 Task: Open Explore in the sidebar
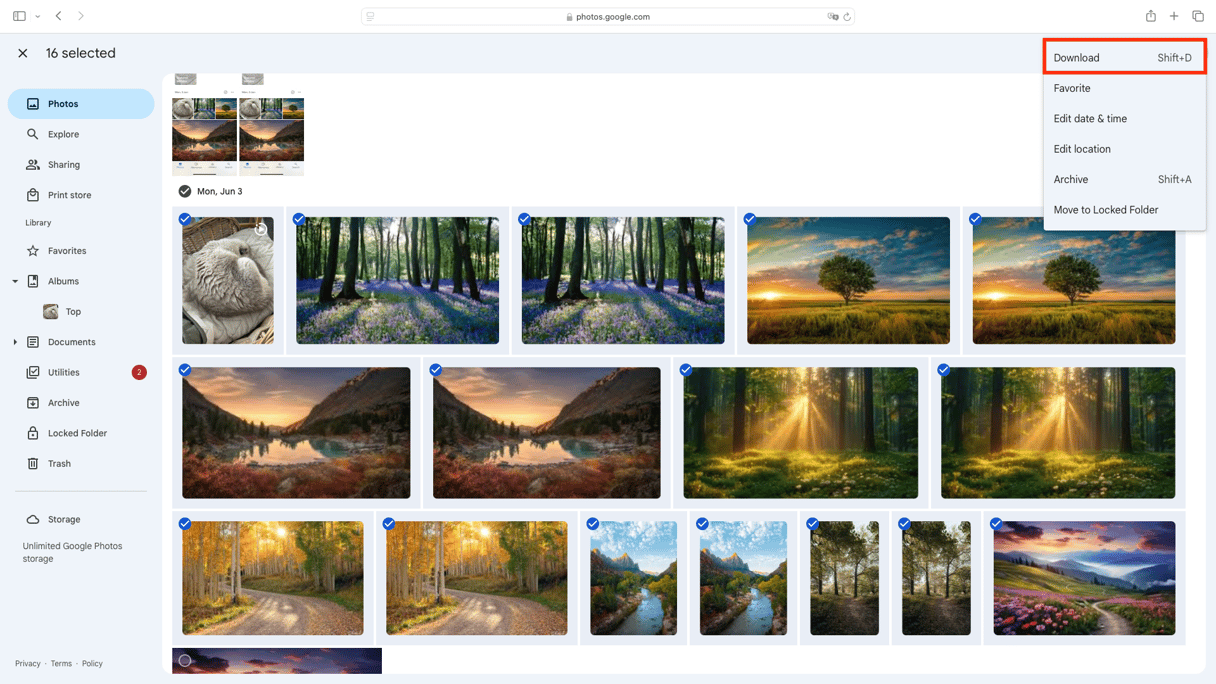point(81,134)
